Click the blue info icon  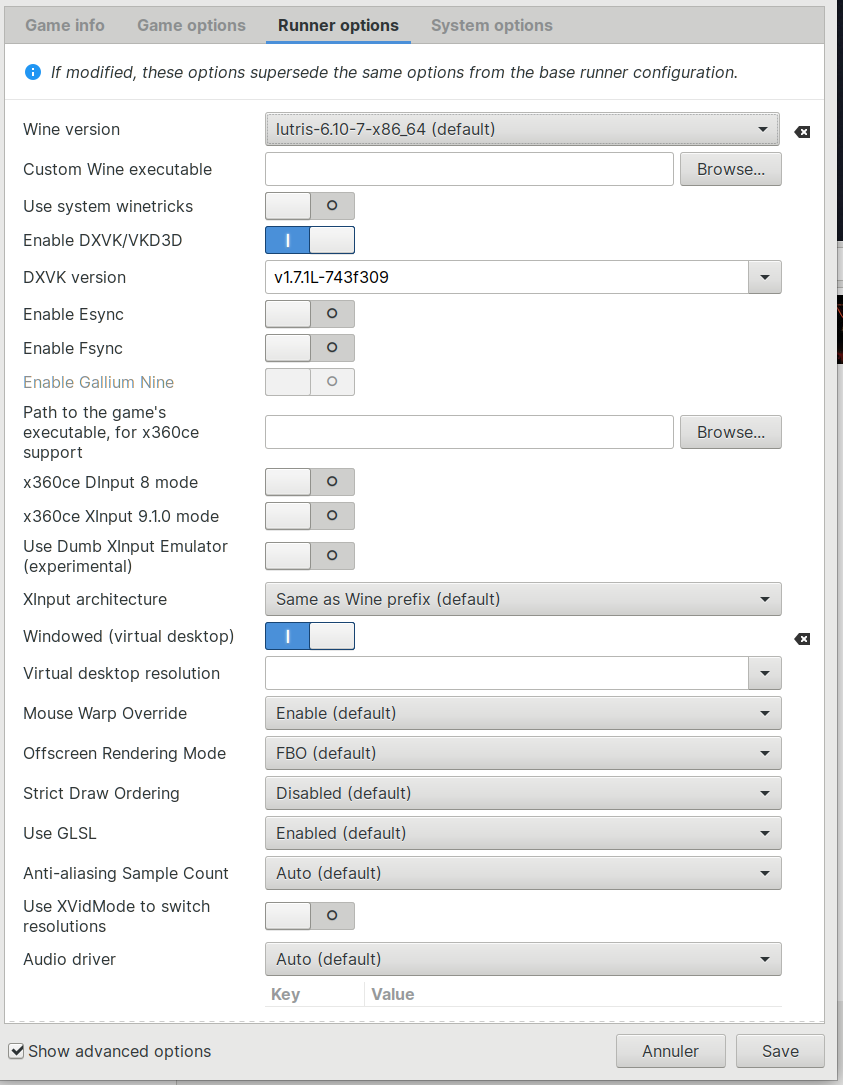[33, 72]
